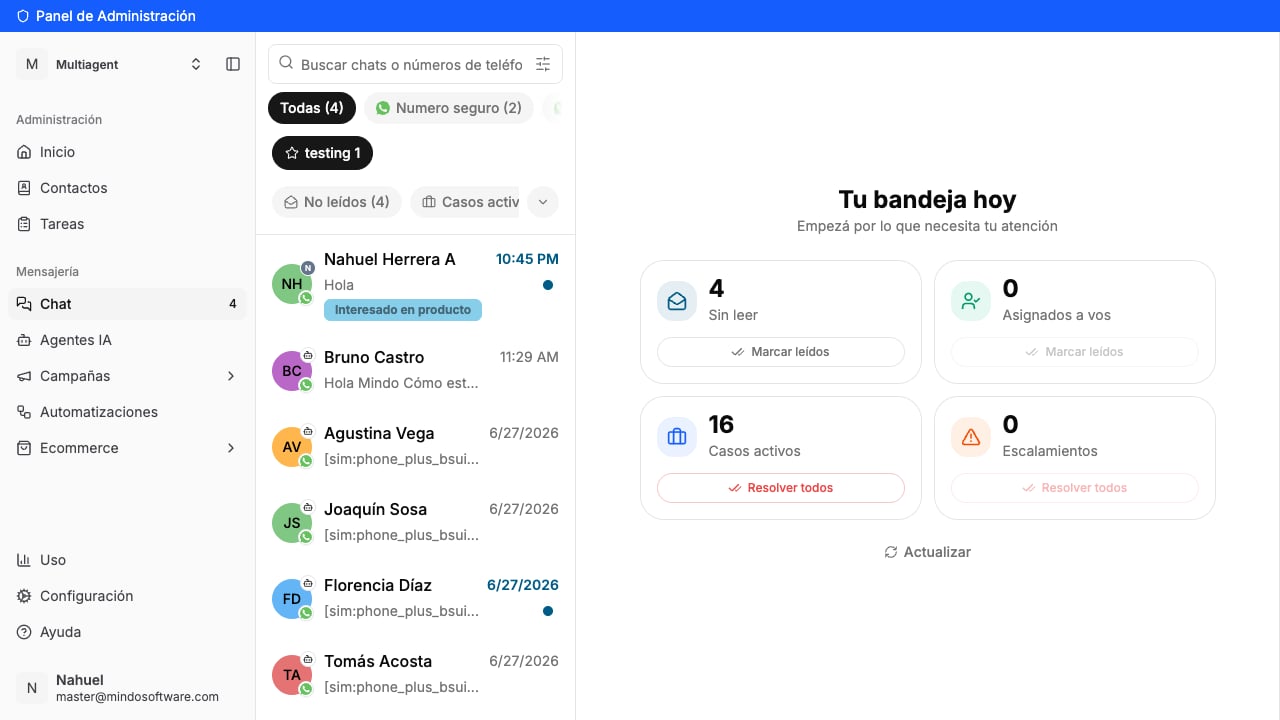Open search filter options sliders icon
Screen dimensions: 1280x720
[543, 64]
